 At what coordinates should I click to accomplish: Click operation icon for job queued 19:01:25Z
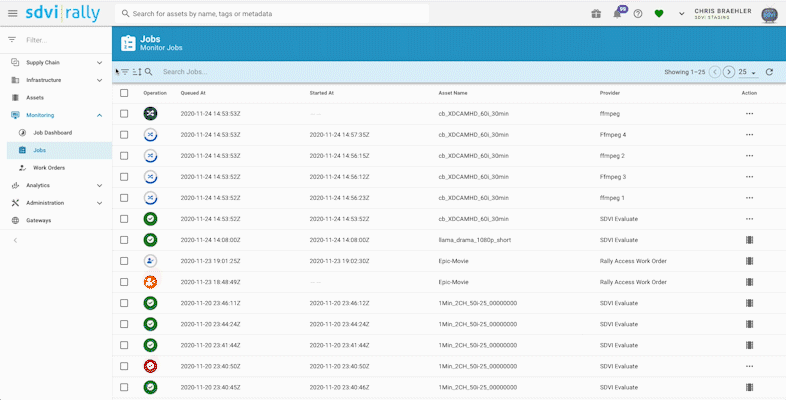pos(150,261)
